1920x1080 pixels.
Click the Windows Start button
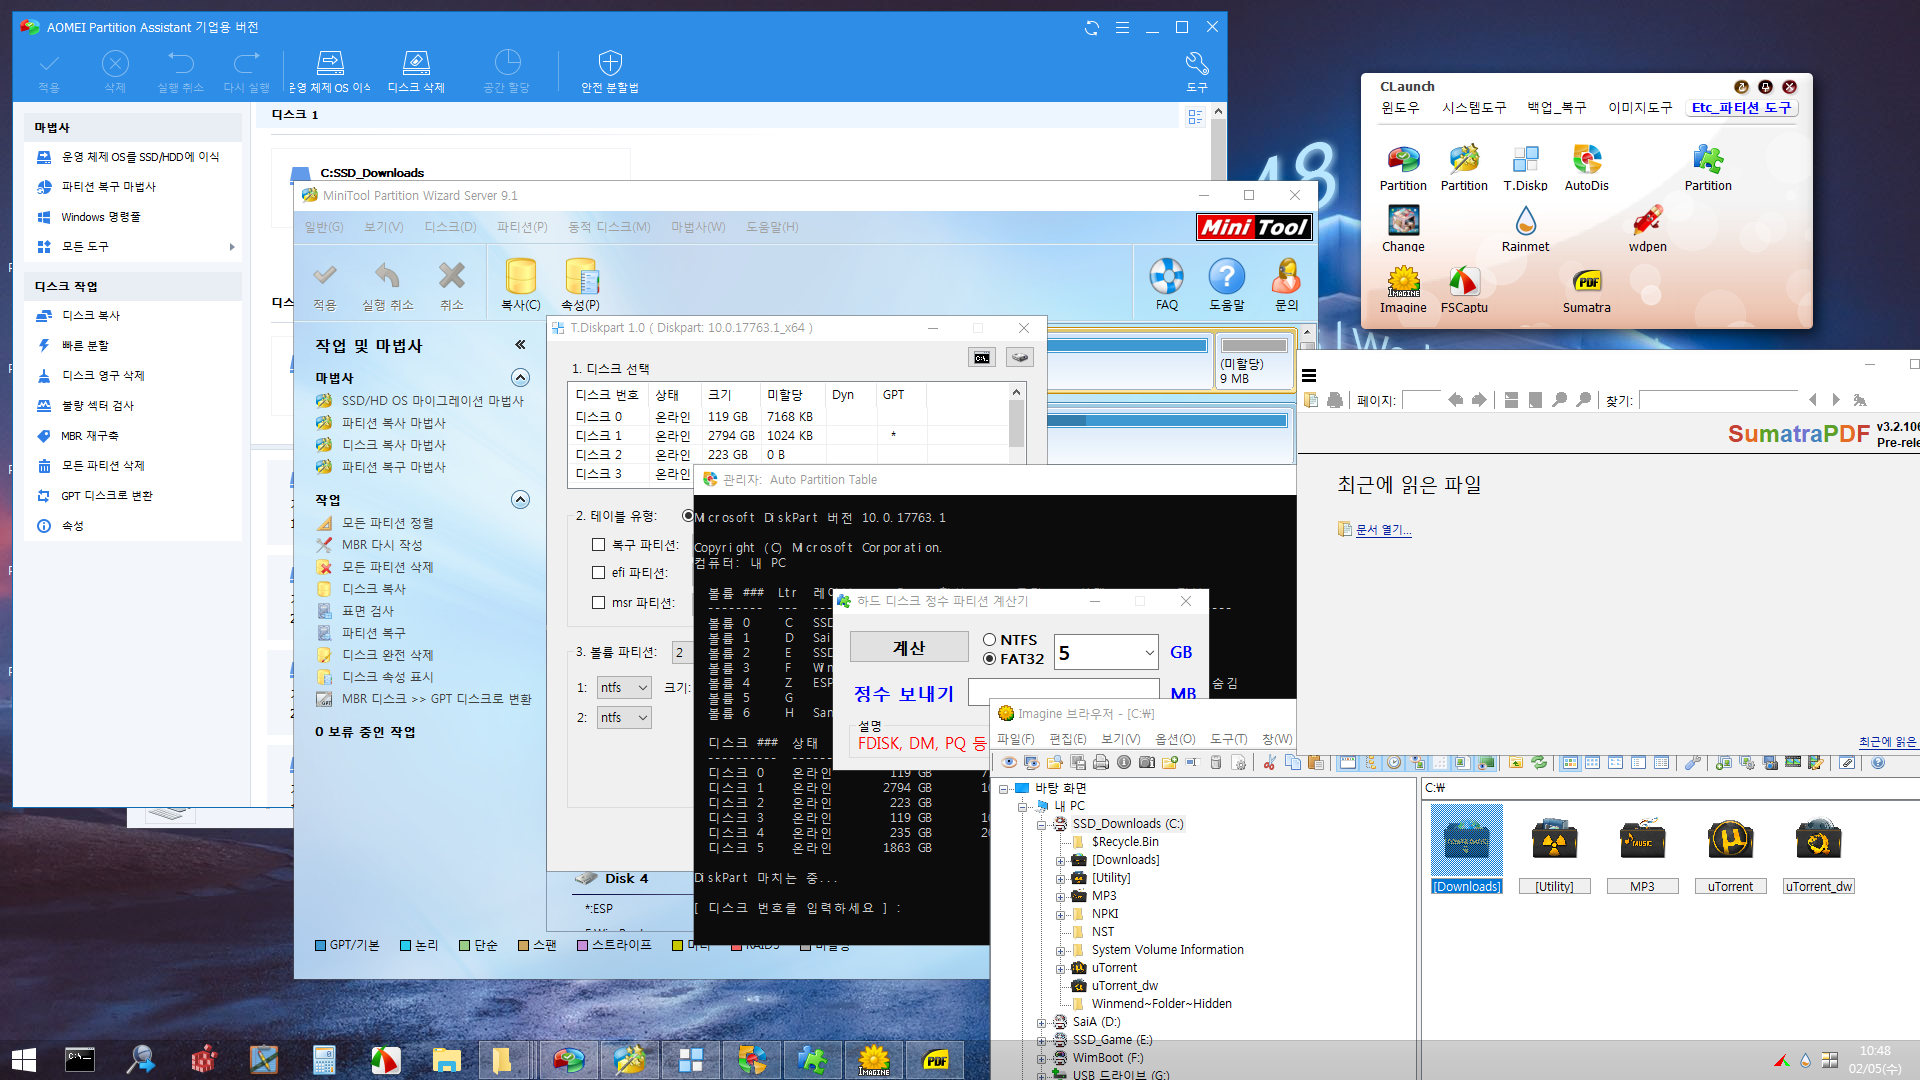24,1060
